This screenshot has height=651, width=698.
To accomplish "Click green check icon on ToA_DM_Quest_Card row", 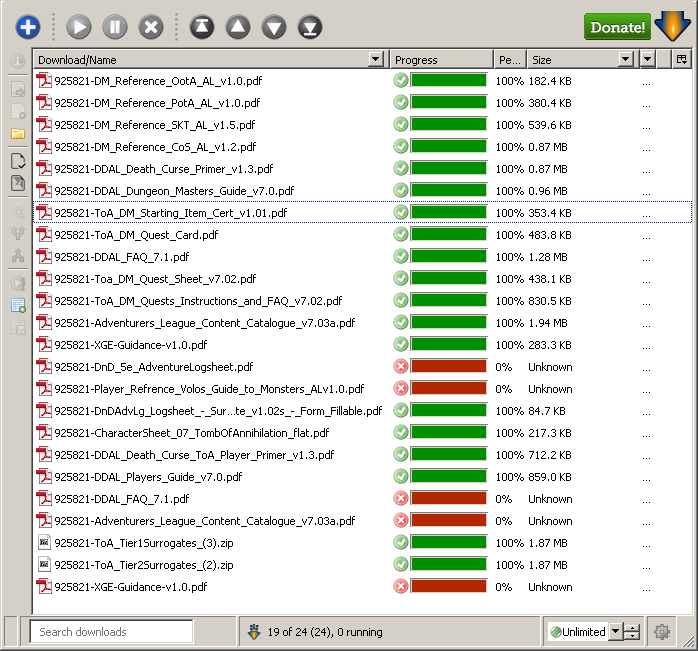I will tap(401, 234).
